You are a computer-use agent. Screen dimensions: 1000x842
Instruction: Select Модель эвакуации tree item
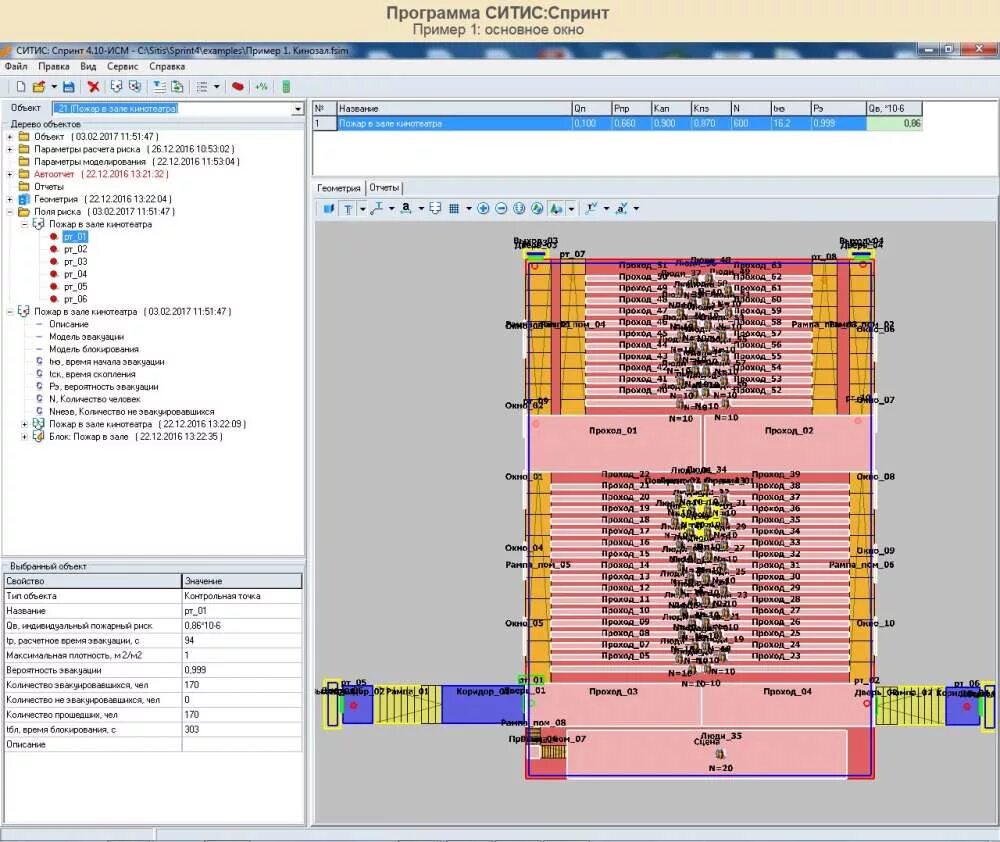[87, 337]
